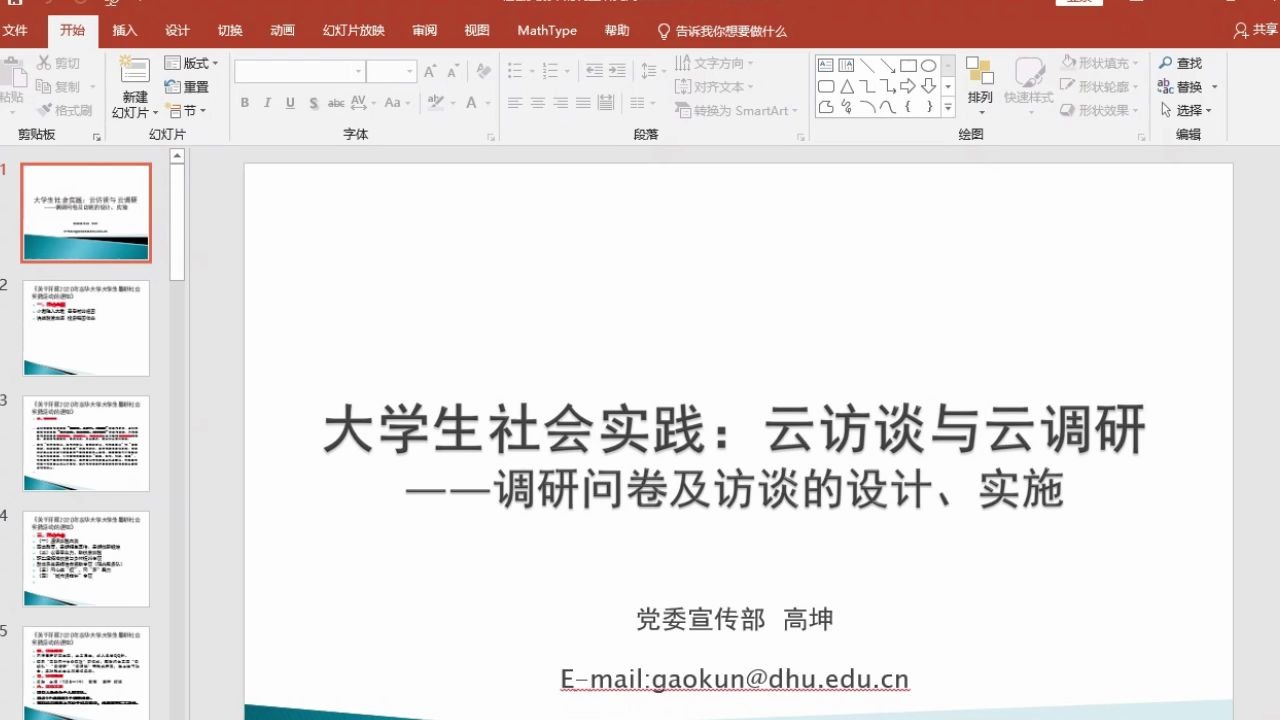Image resolution: width=1280 pixels, height=720 pixels.
Task: Click the Decrease List Level icon
Action: tap(594, 71)
